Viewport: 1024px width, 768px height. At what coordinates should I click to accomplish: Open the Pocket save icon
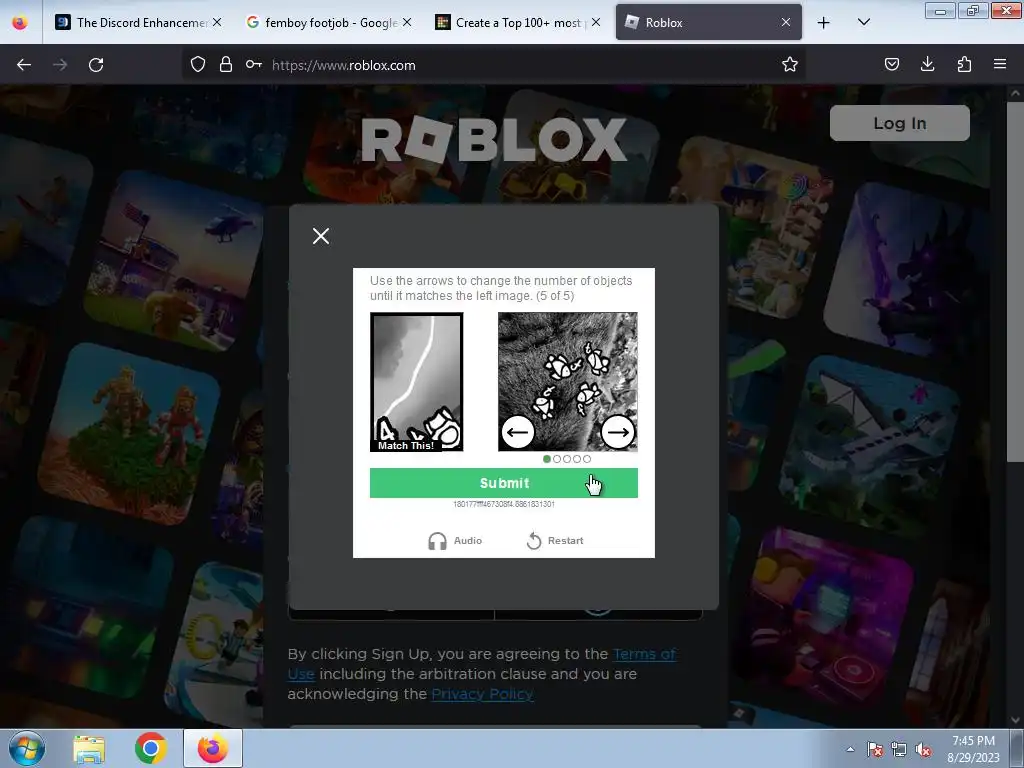click(x=892, y=64)
